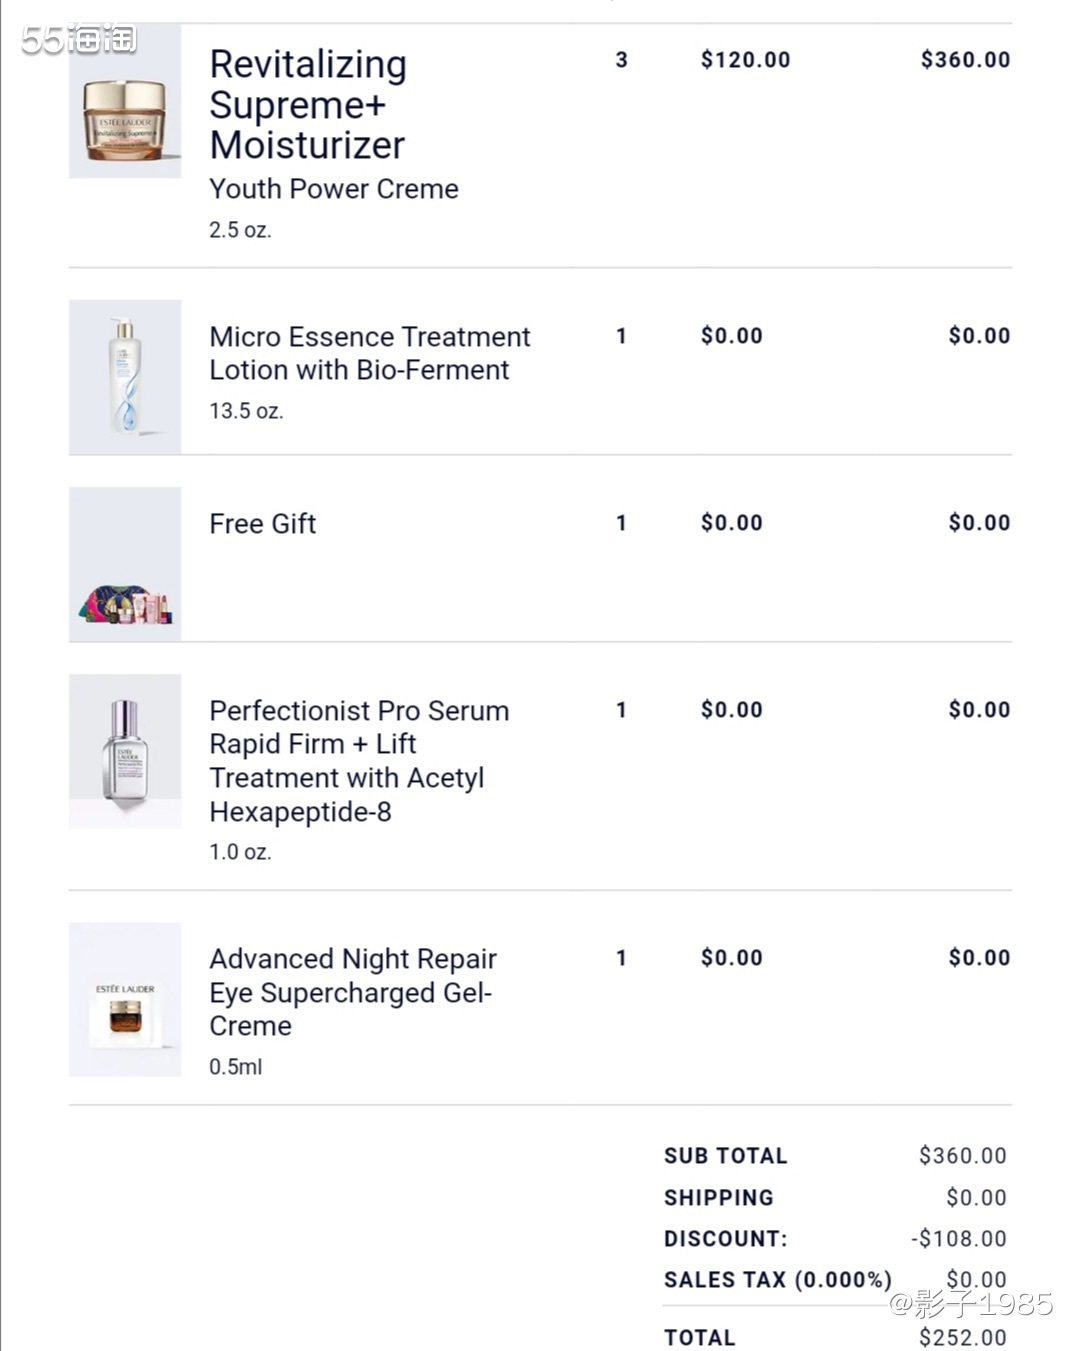Click the Advanced Night Repair Eye Gel-Creme title
Viewport: 1080px width, 1351px height.
point(352,992)
